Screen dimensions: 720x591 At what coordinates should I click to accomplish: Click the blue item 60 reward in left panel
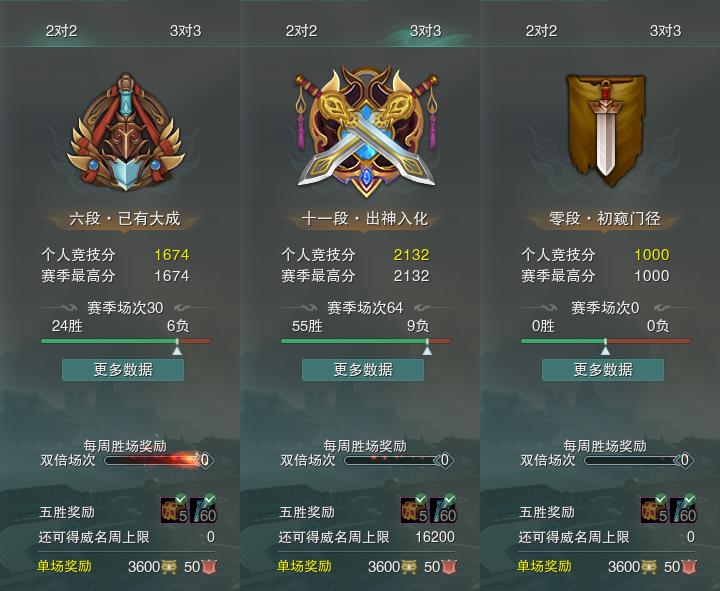[x=203, y=509]
